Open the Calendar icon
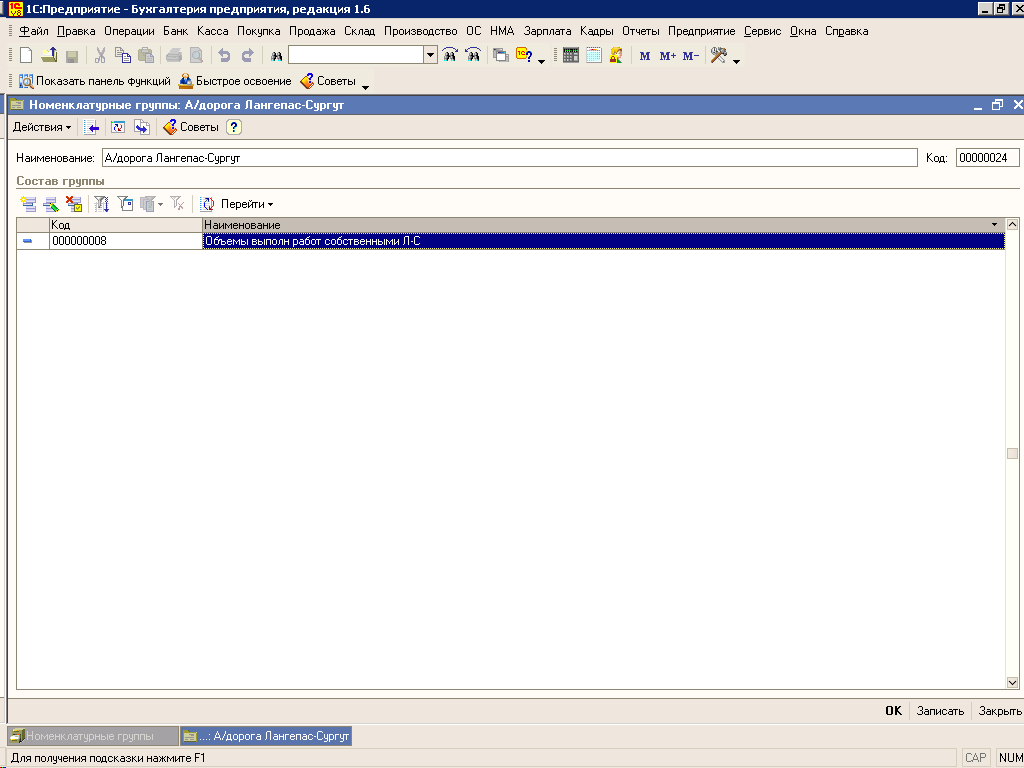The height and width of the screenshot is (768, 1024). pos(594,56)
